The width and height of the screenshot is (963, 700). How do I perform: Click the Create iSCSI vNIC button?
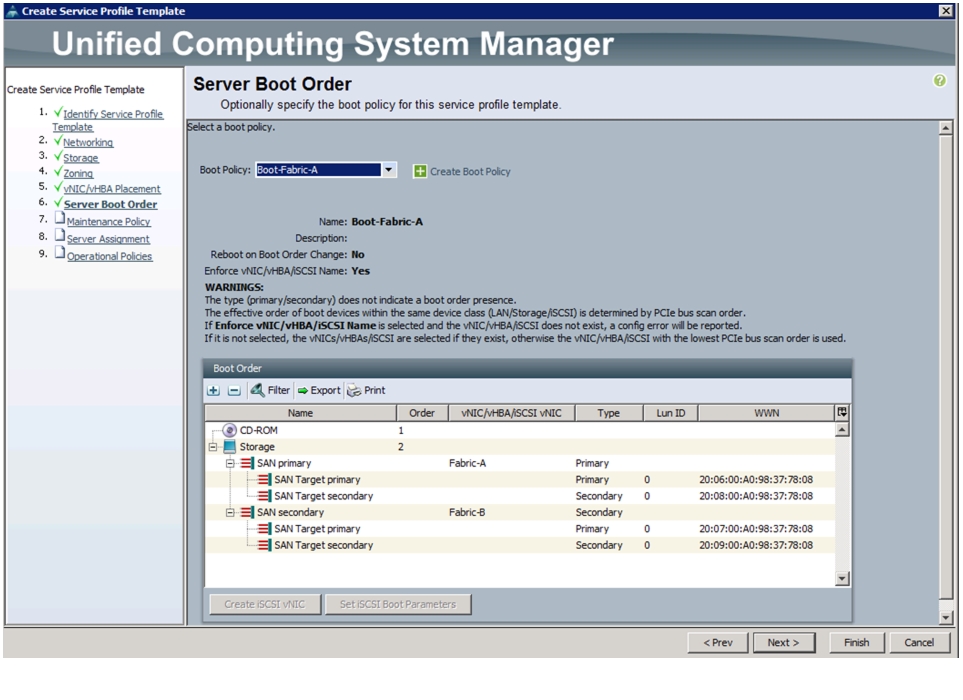[x=265, y=604]
